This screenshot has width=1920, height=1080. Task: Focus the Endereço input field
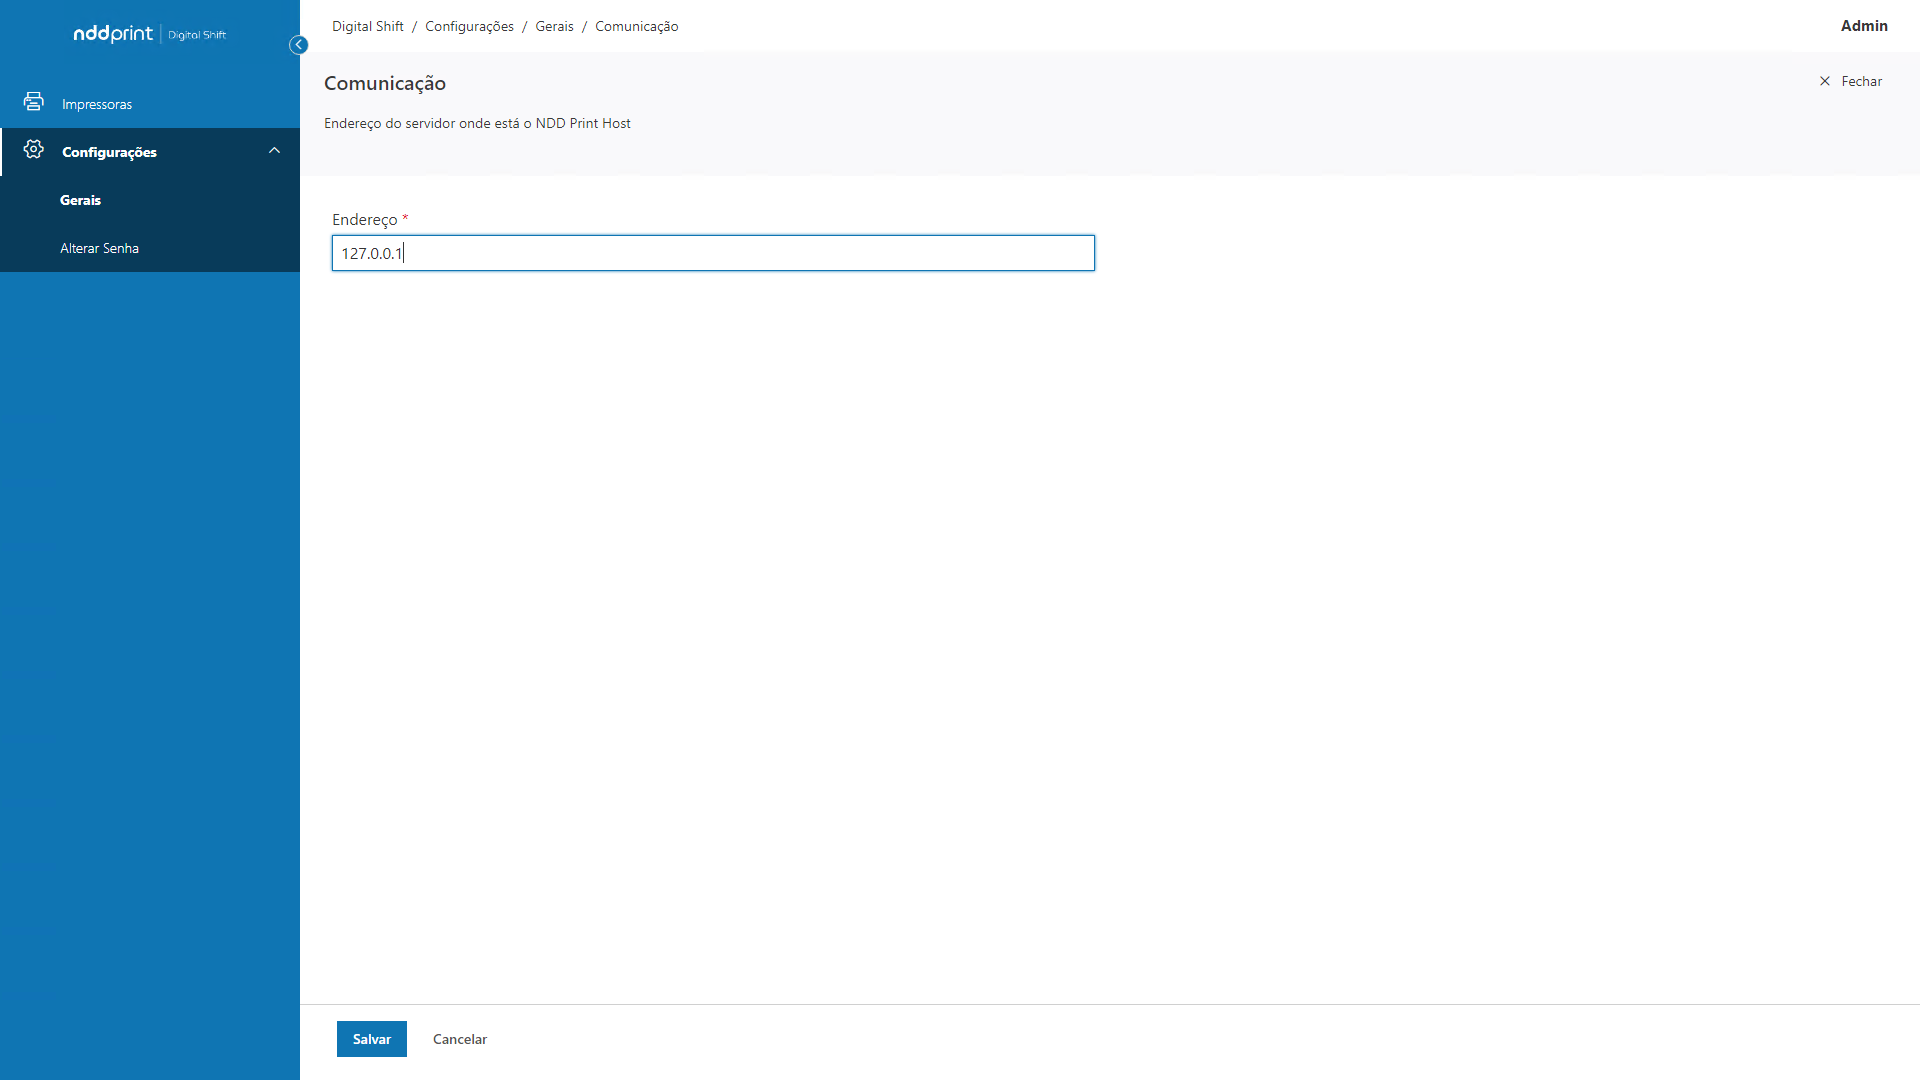click(x=712, y=253)
